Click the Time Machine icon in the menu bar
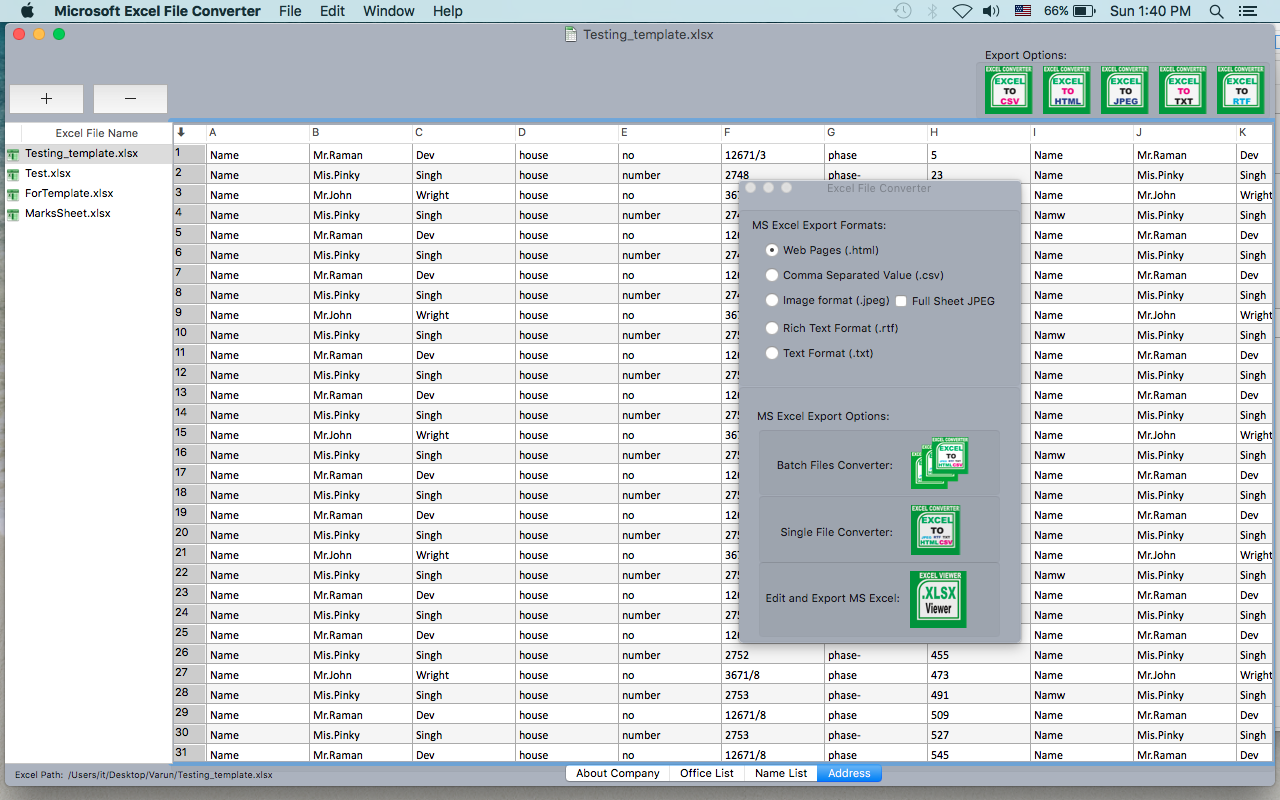 [x=902, y=11]
